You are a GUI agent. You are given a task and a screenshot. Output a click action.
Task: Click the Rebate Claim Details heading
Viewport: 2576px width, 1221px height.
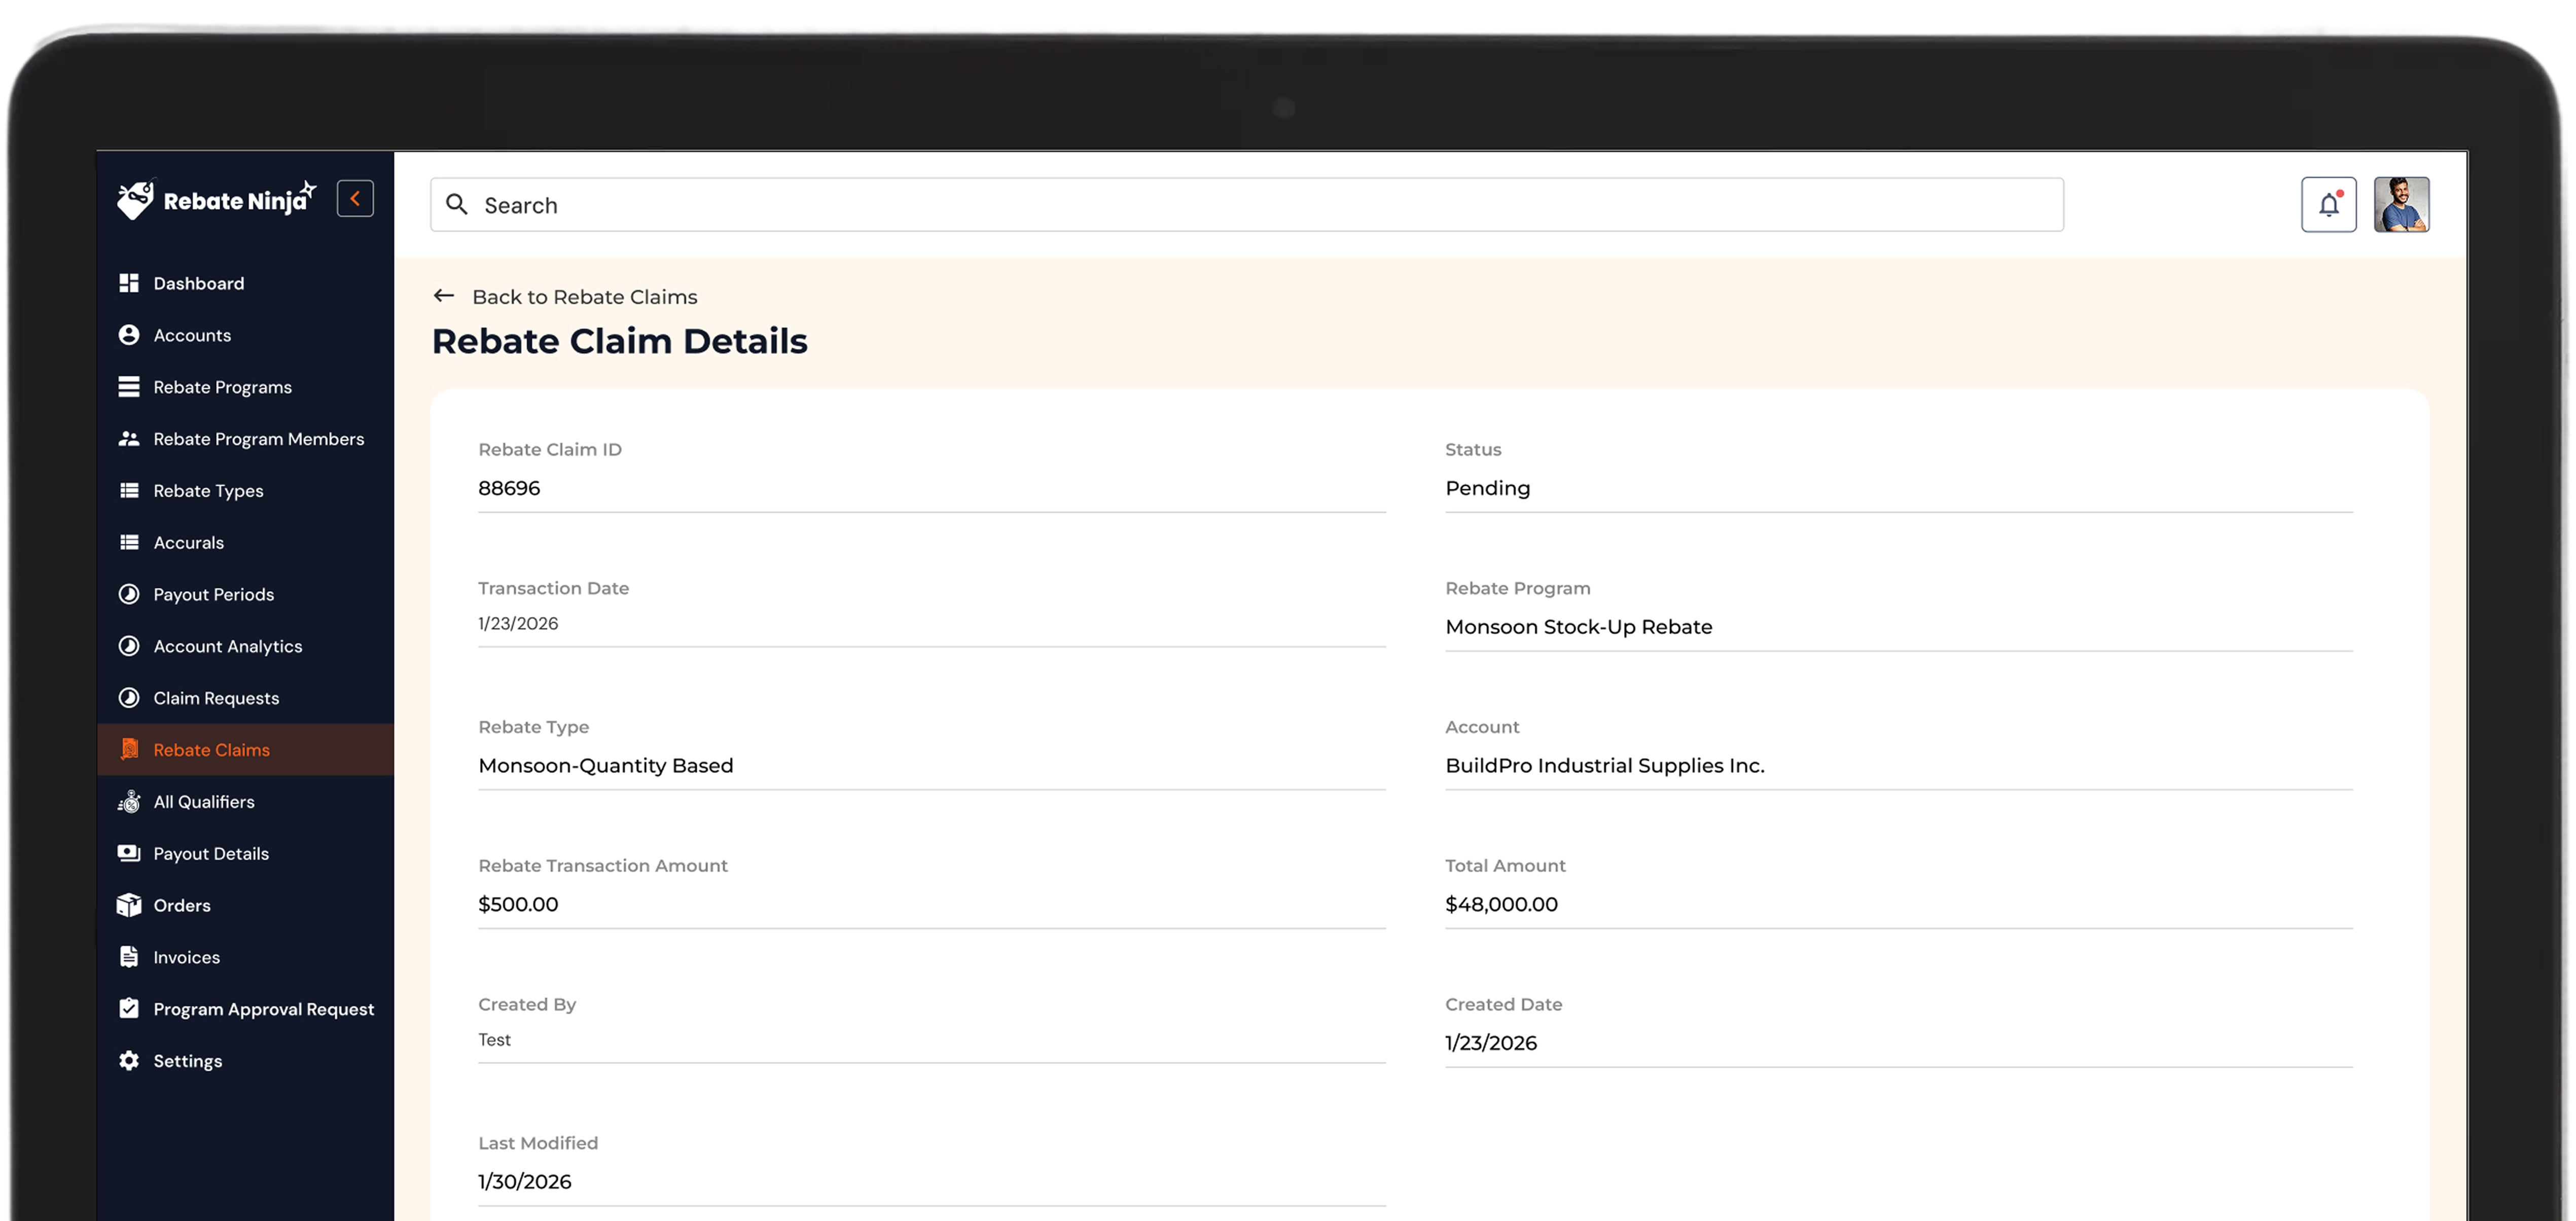[x=619, y=341]
